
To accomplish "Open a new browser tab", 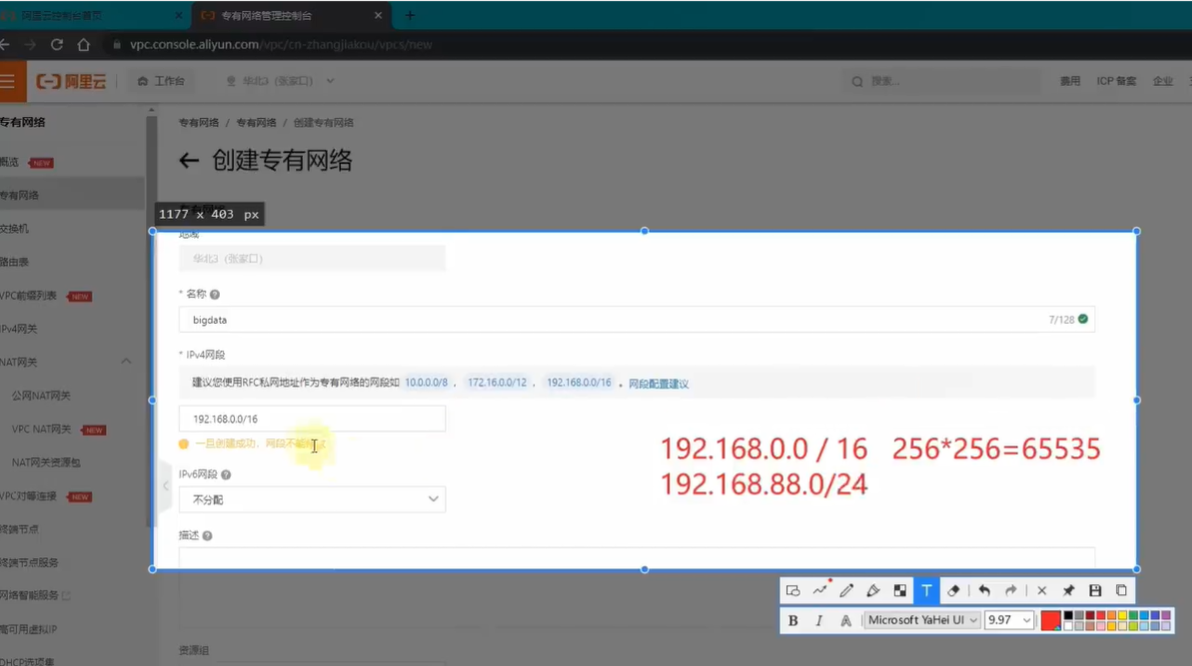I will (x=410, y=15).
